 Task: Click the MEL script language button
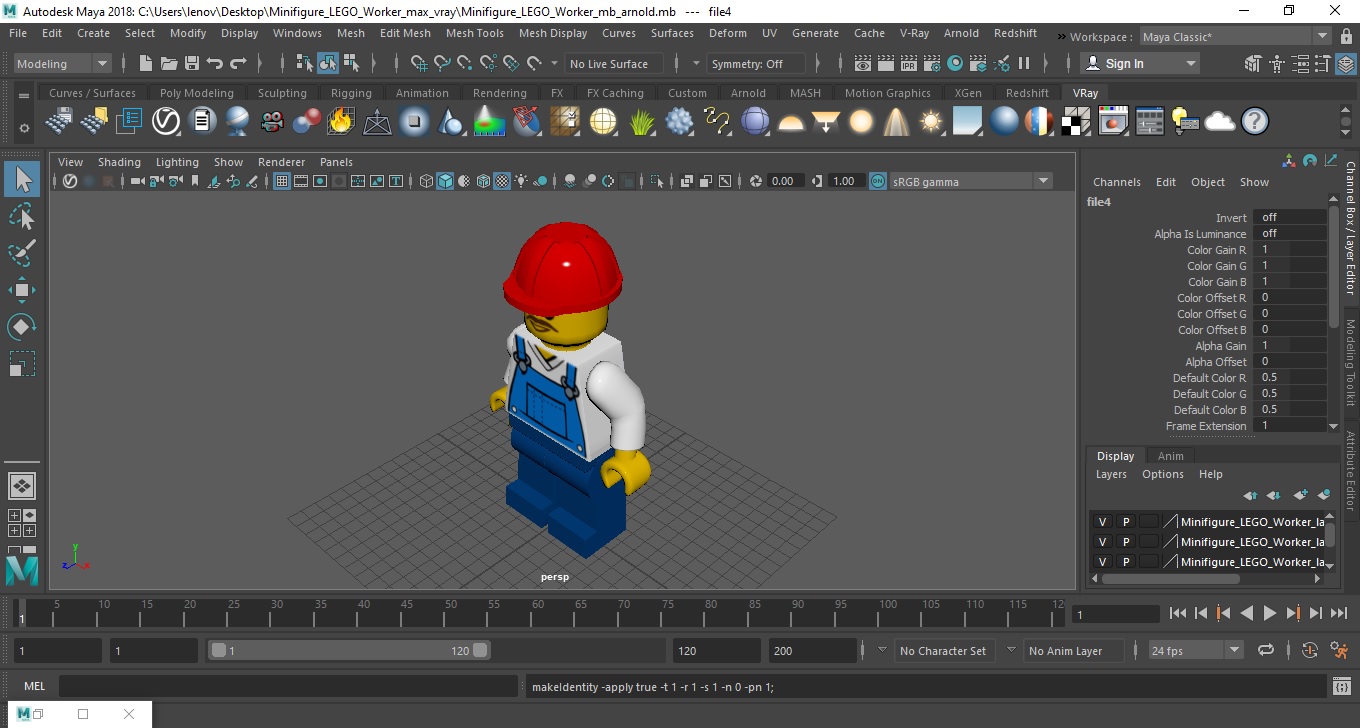[34, 687]
